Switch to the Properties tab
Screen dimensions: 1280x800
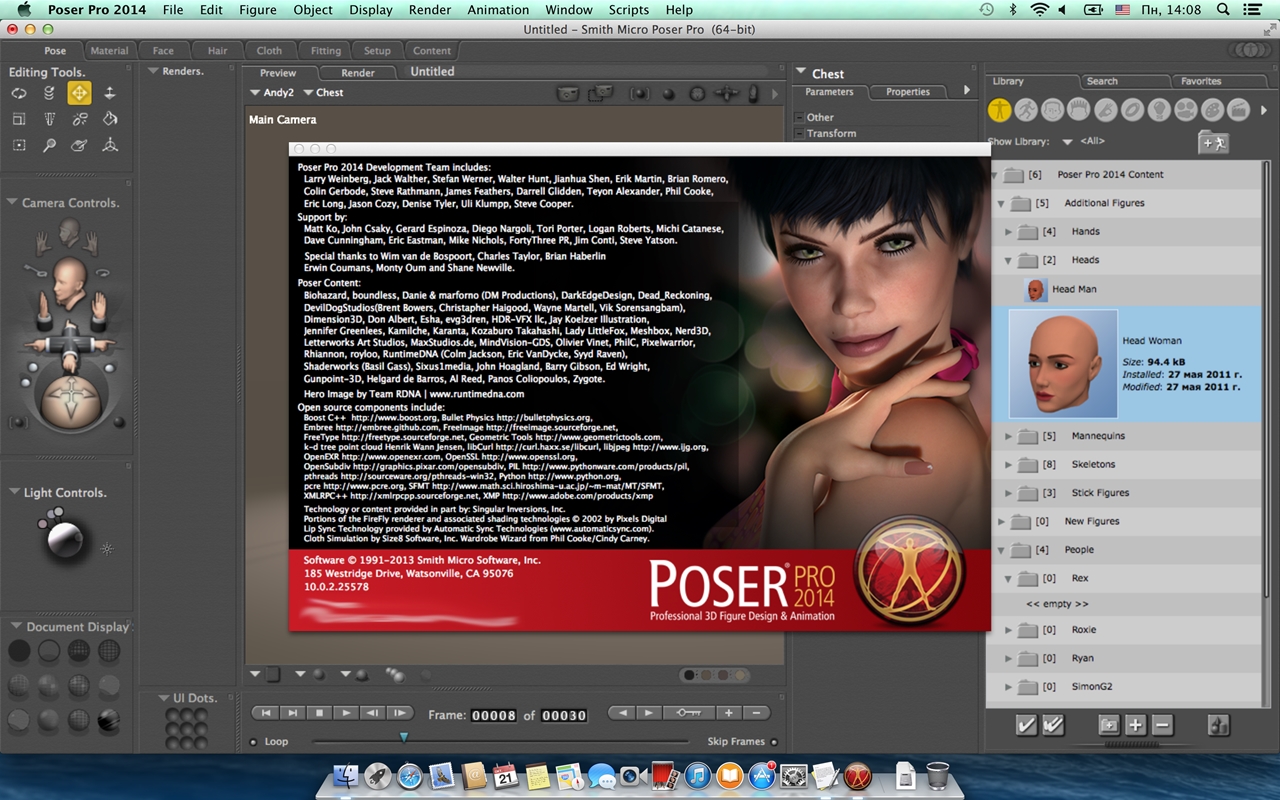908,91
